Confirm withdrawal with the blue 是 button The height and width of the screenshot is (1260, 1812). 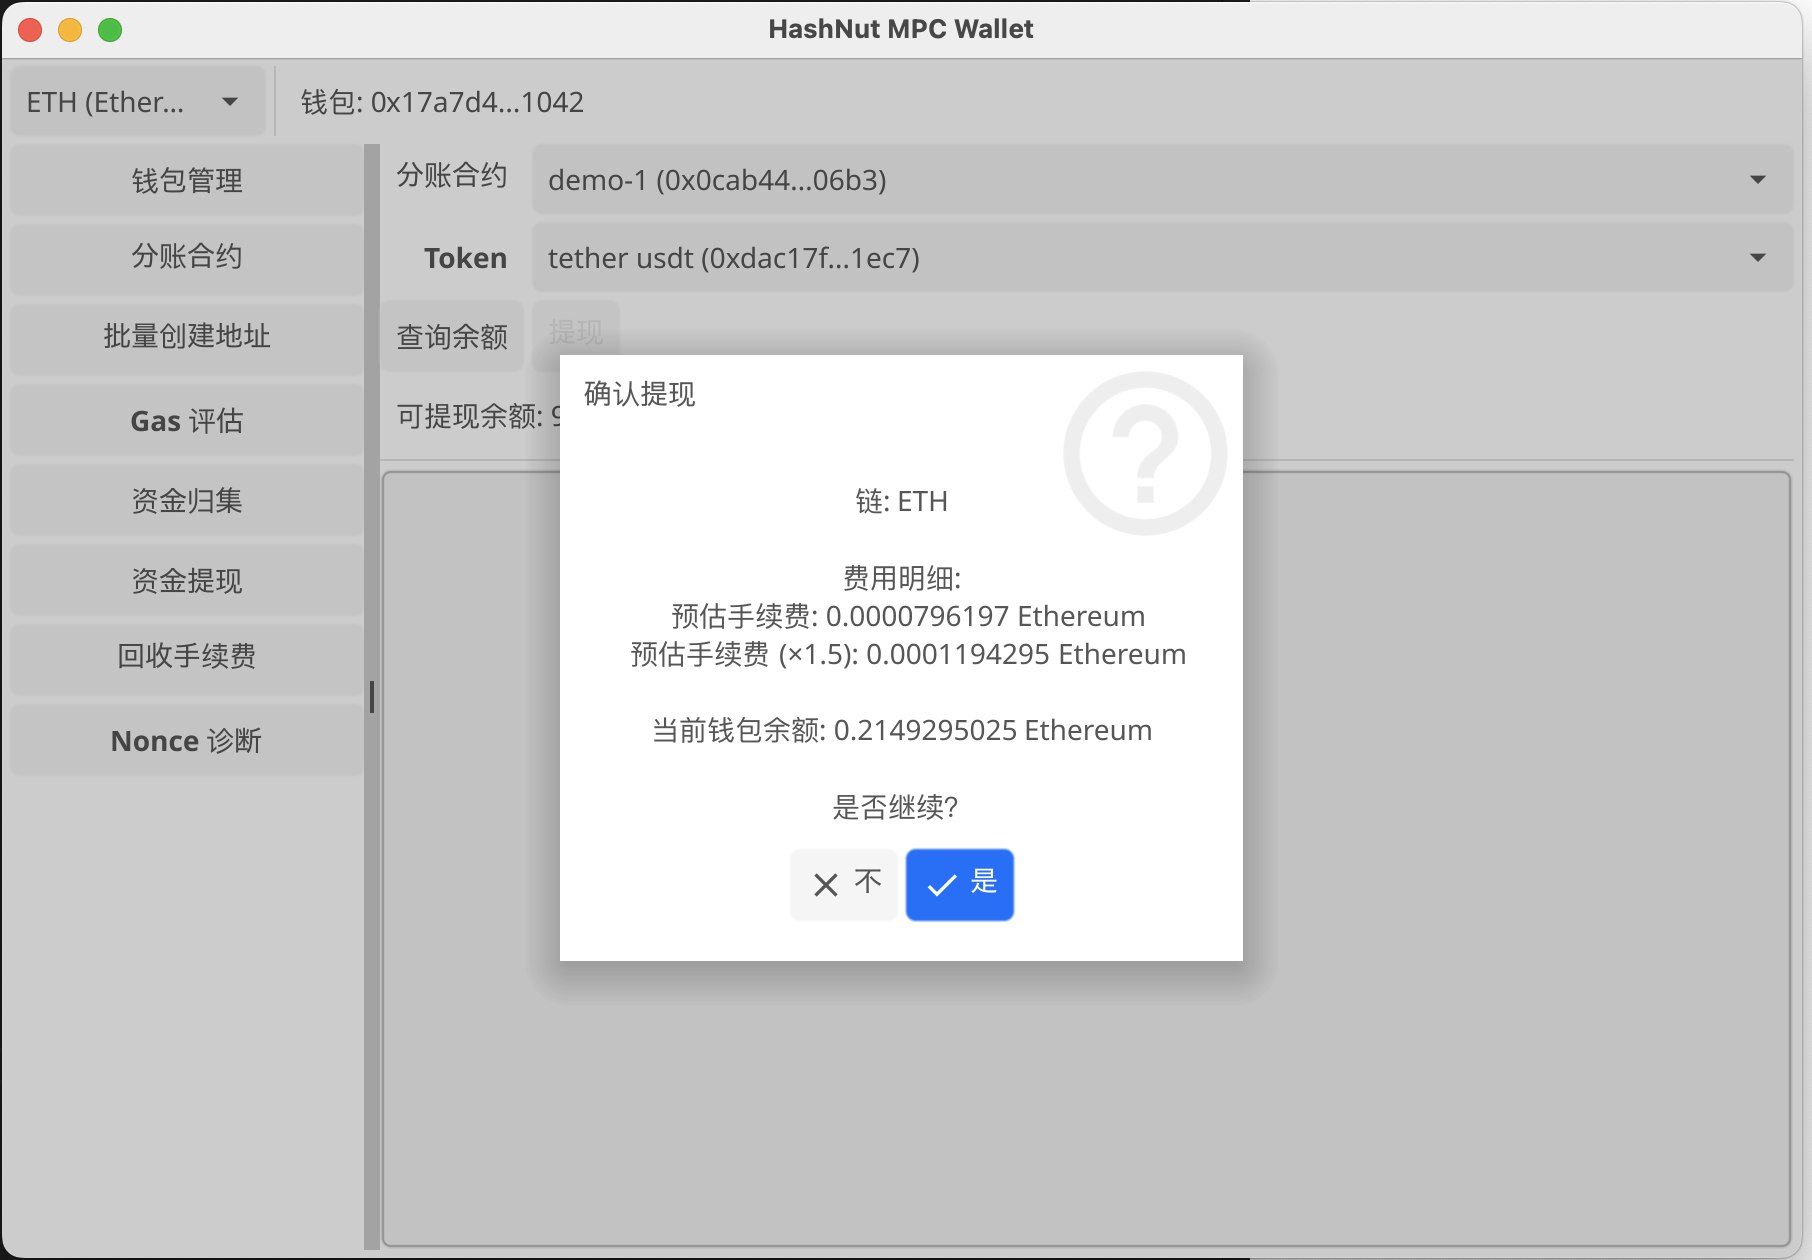959,884
